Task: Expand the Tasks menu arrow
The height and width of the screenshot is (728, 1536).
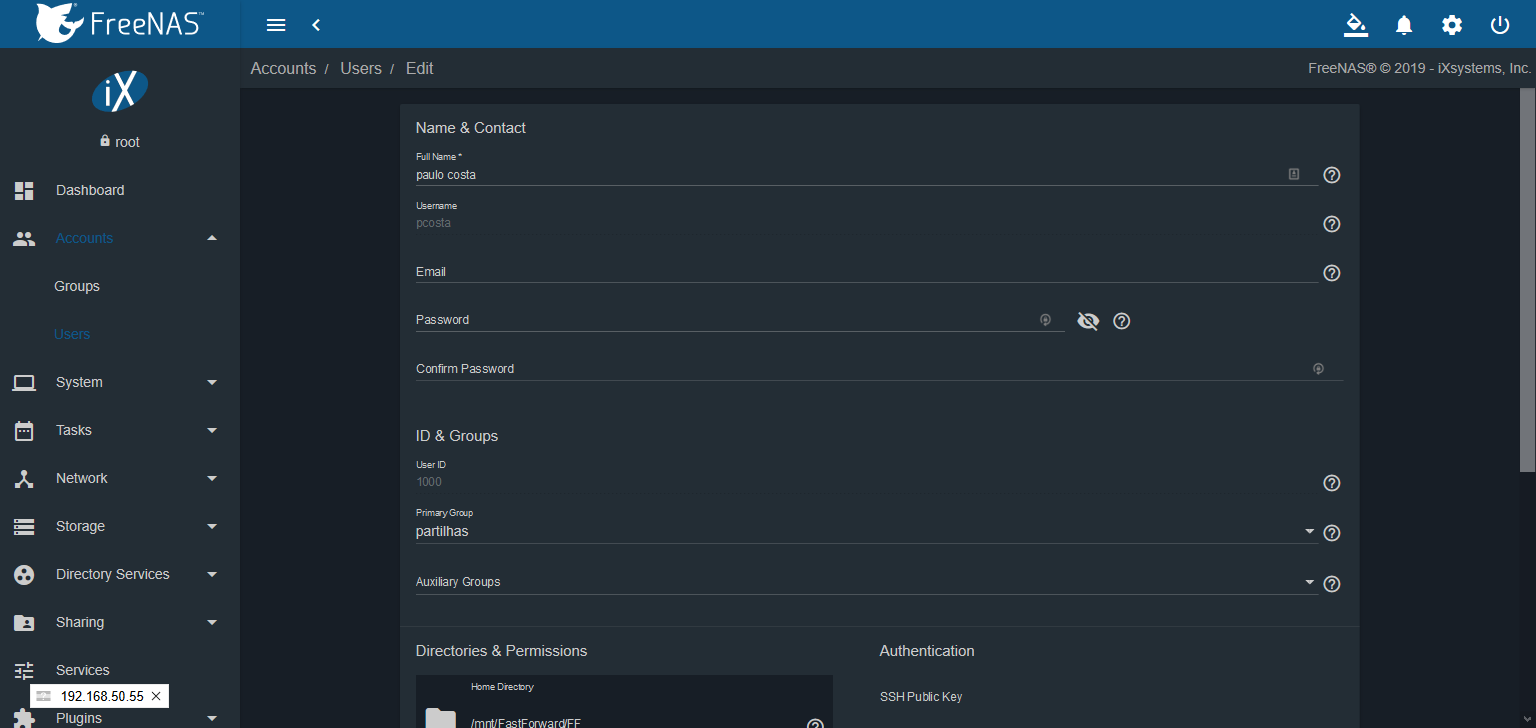Action: 212,430
